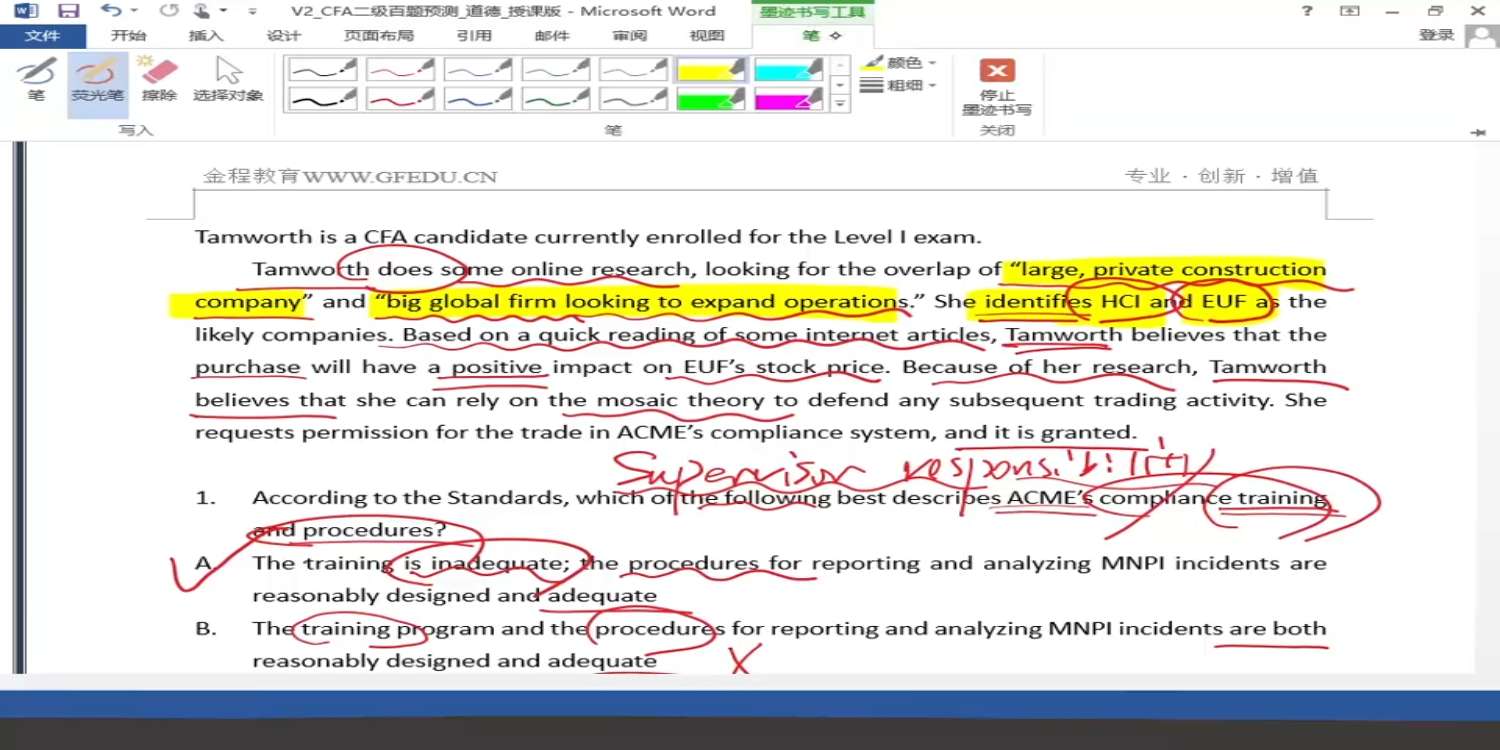This screenshot has width=1500, height=750.
Task: Click the 登录 sign-in link
Action: [x=1436, y=35]
